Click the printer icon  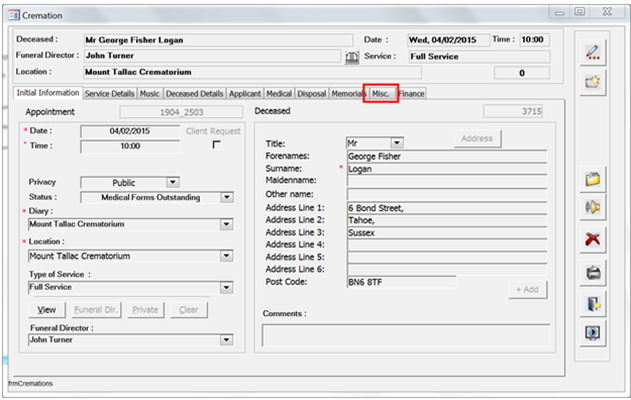pyautogui.click(x=593, y=272)
